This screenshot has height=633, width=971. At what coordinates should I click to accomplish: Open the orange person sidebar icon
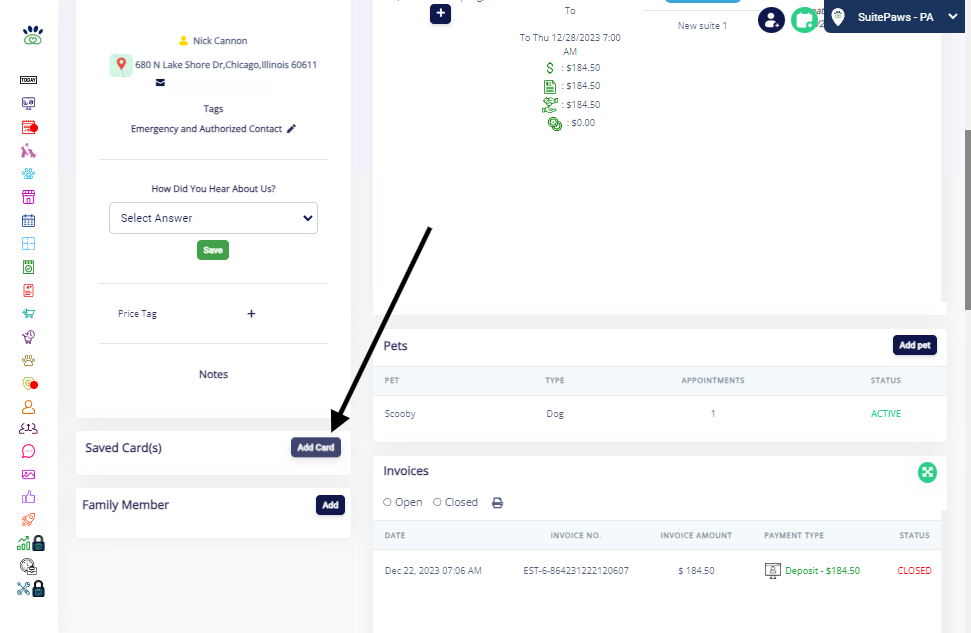28,407
